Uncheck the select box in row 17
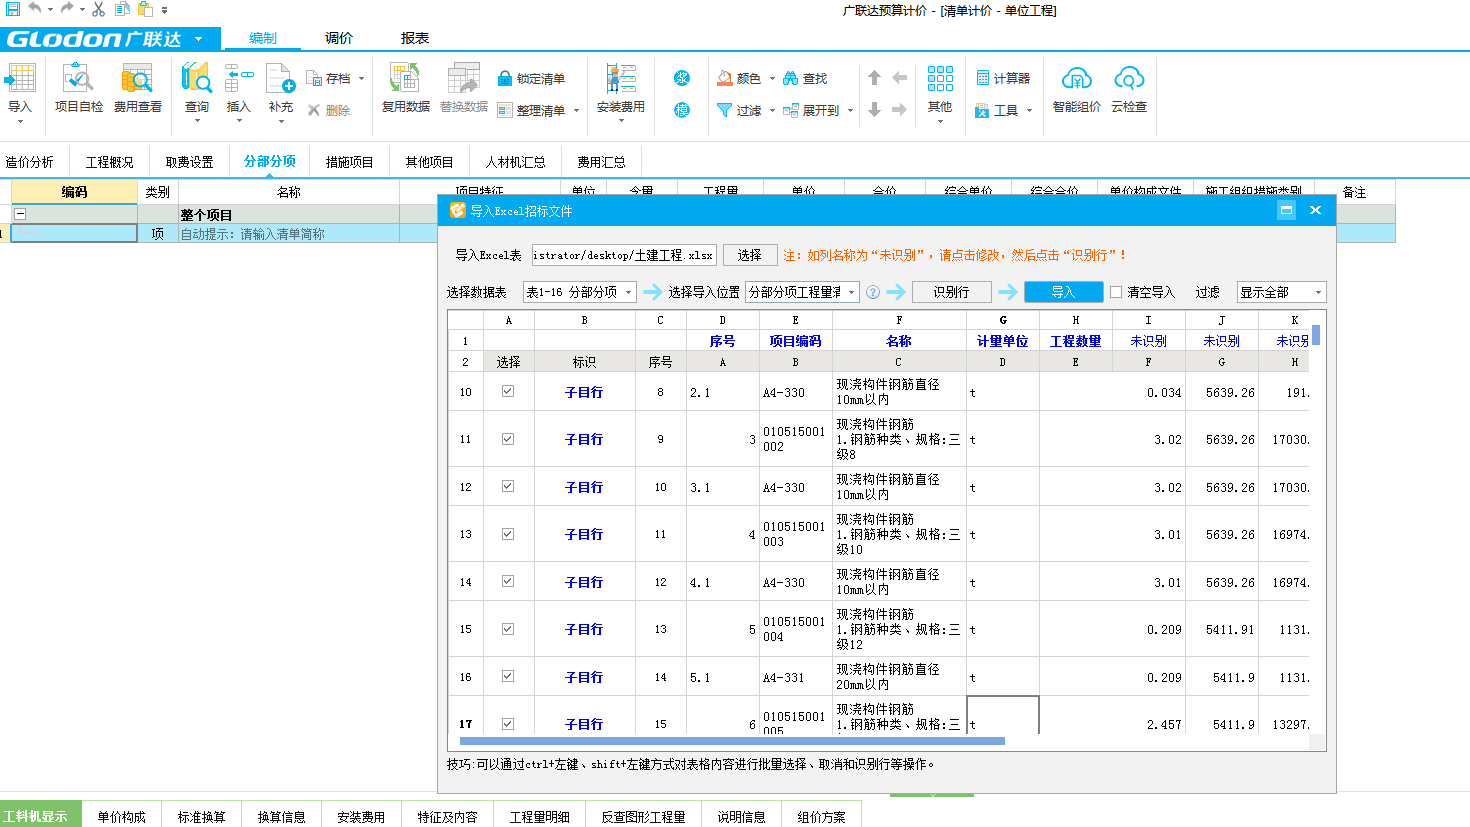Image resolution: width=1470 pixels, height=827 pixels. [508, 723]
